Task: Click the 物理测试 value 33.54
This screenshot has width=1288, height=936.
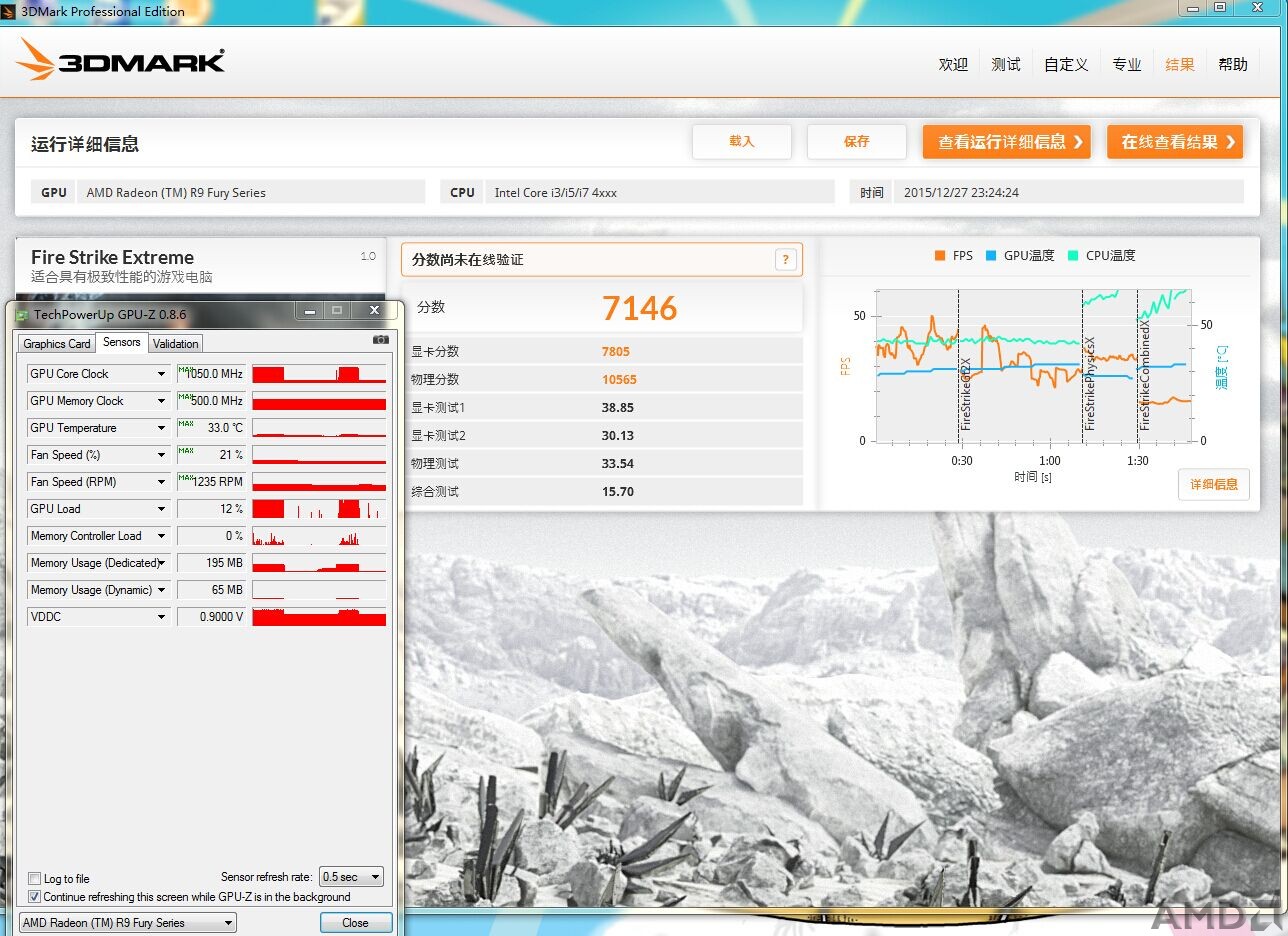Action: (x=618, y=464)
